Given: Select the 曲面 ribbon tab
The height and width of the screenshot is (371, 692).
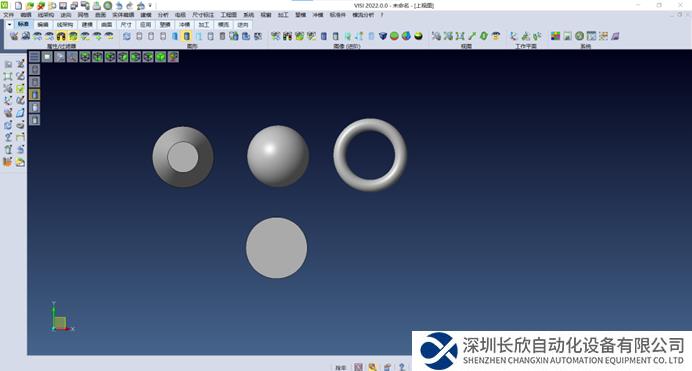Looking at the screenshot, I should click(x=107, y=25).
